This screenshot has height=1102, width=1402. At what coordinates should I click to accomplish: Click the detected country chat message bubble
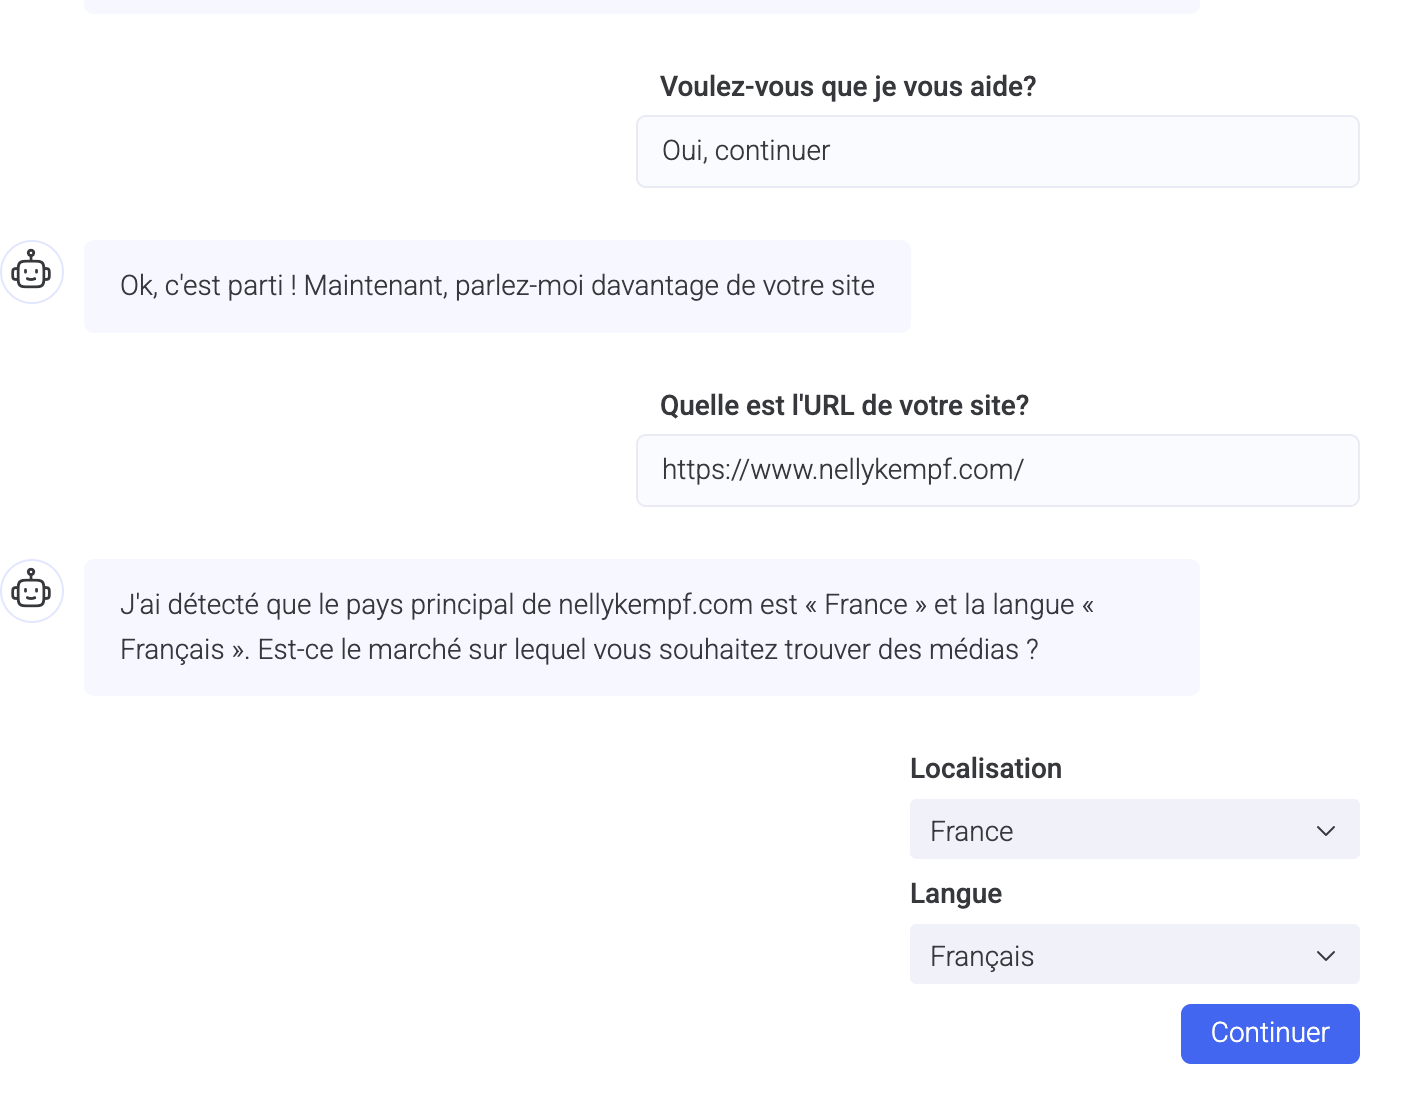[642, 627]
